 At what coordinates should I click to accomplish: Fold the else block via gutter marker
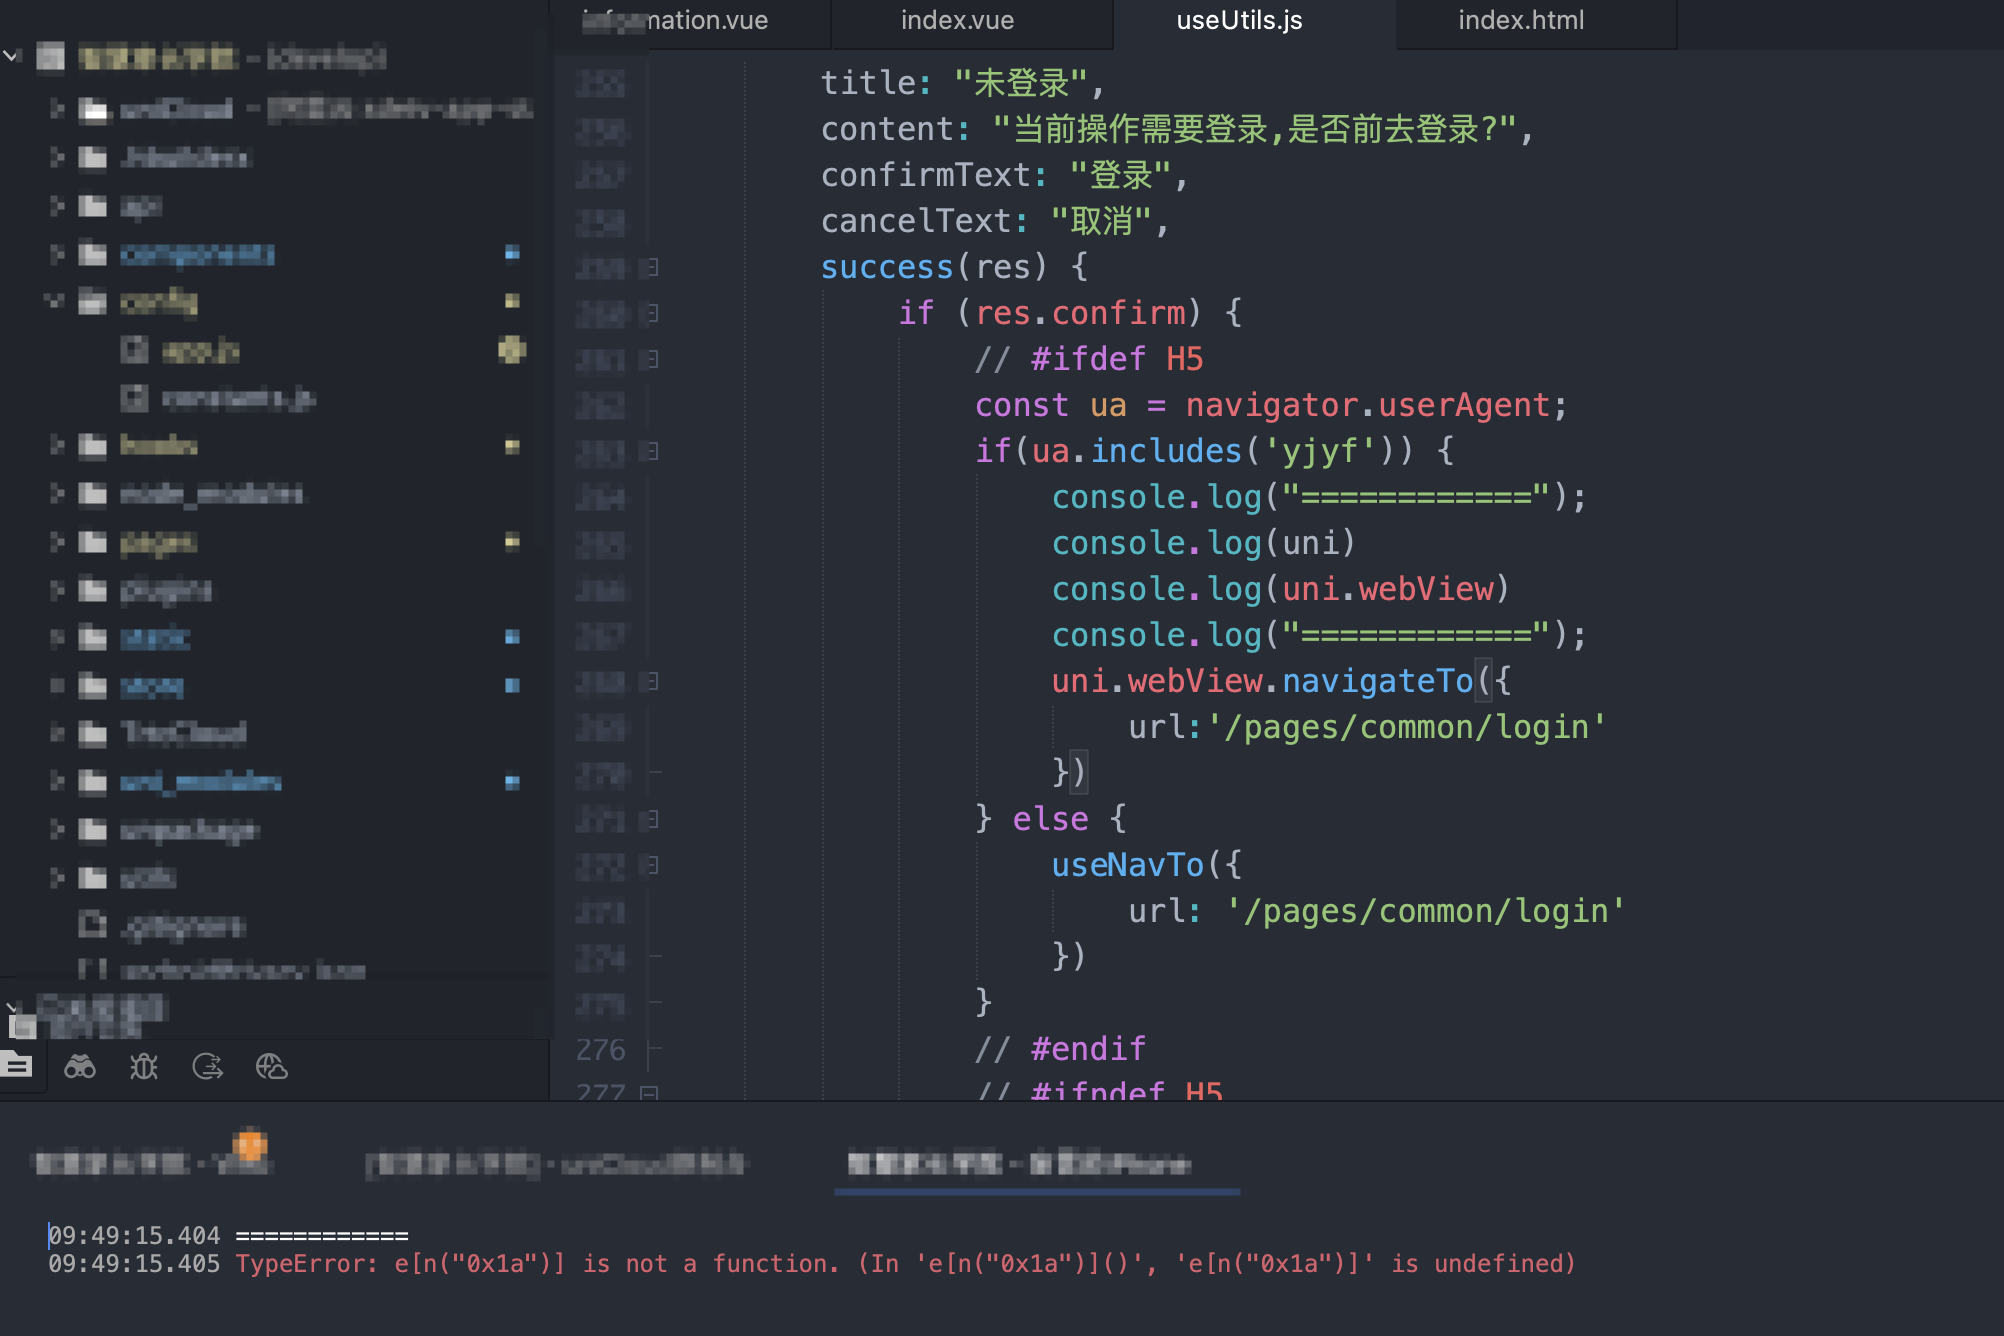click(x=651, y=820)
